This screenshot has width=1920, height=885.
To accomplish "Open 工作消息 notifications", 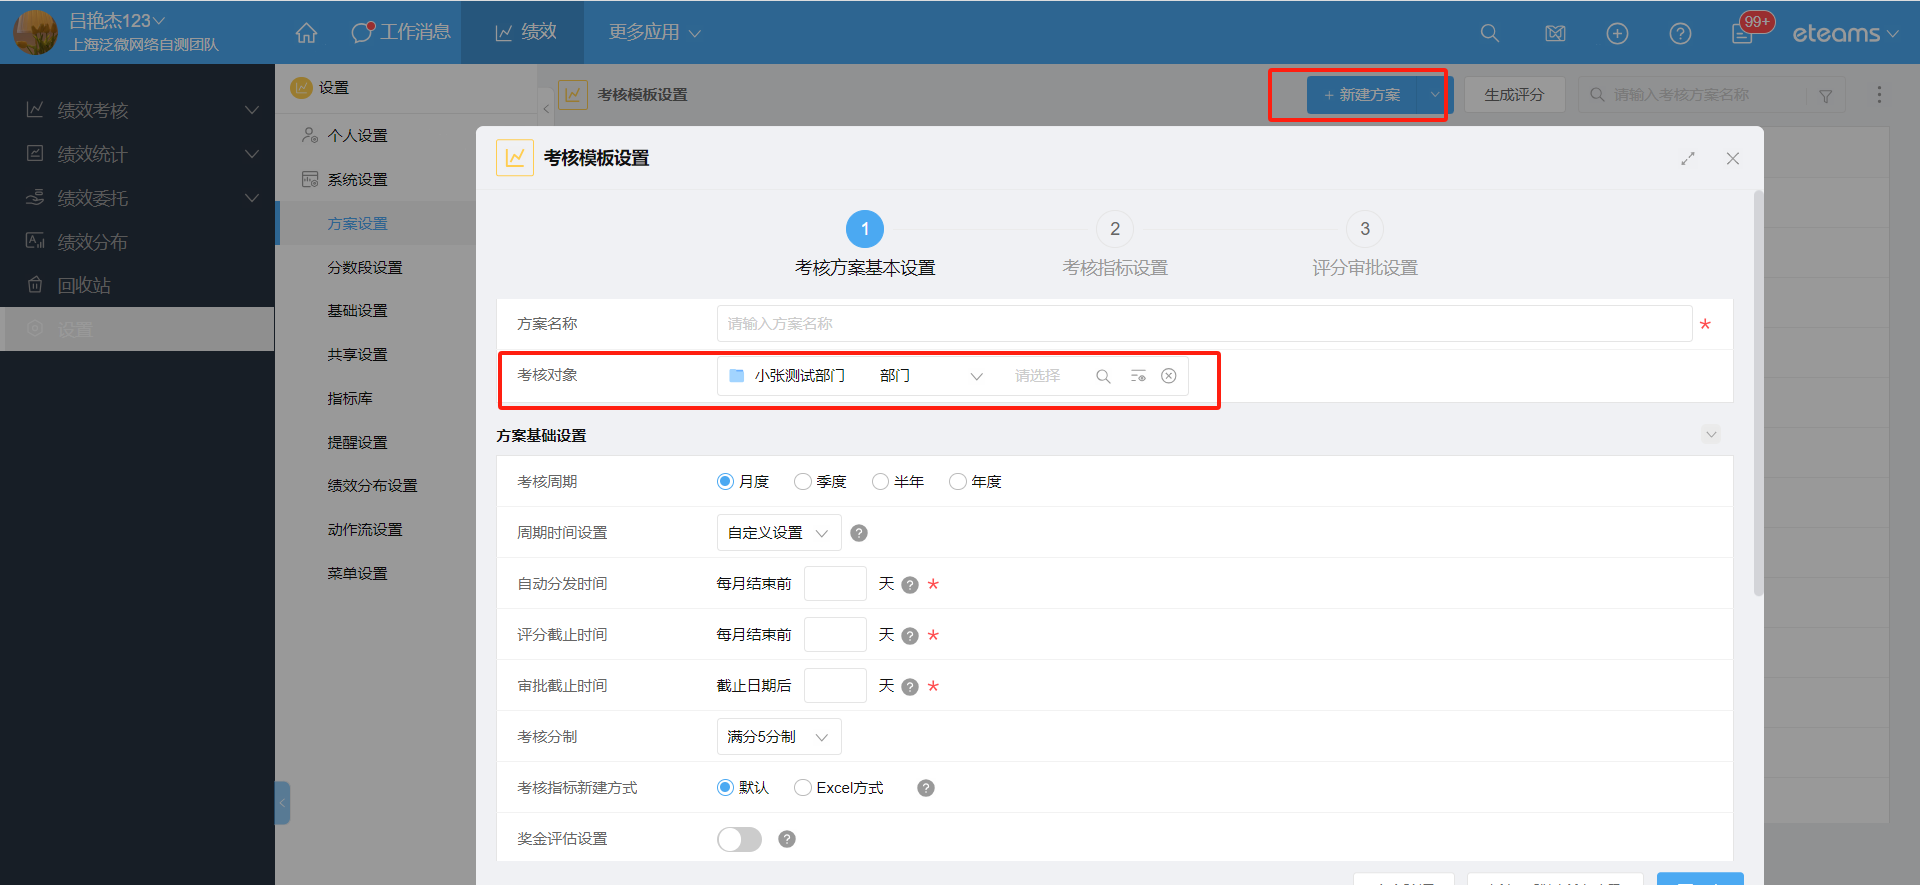I will [401, 32].
